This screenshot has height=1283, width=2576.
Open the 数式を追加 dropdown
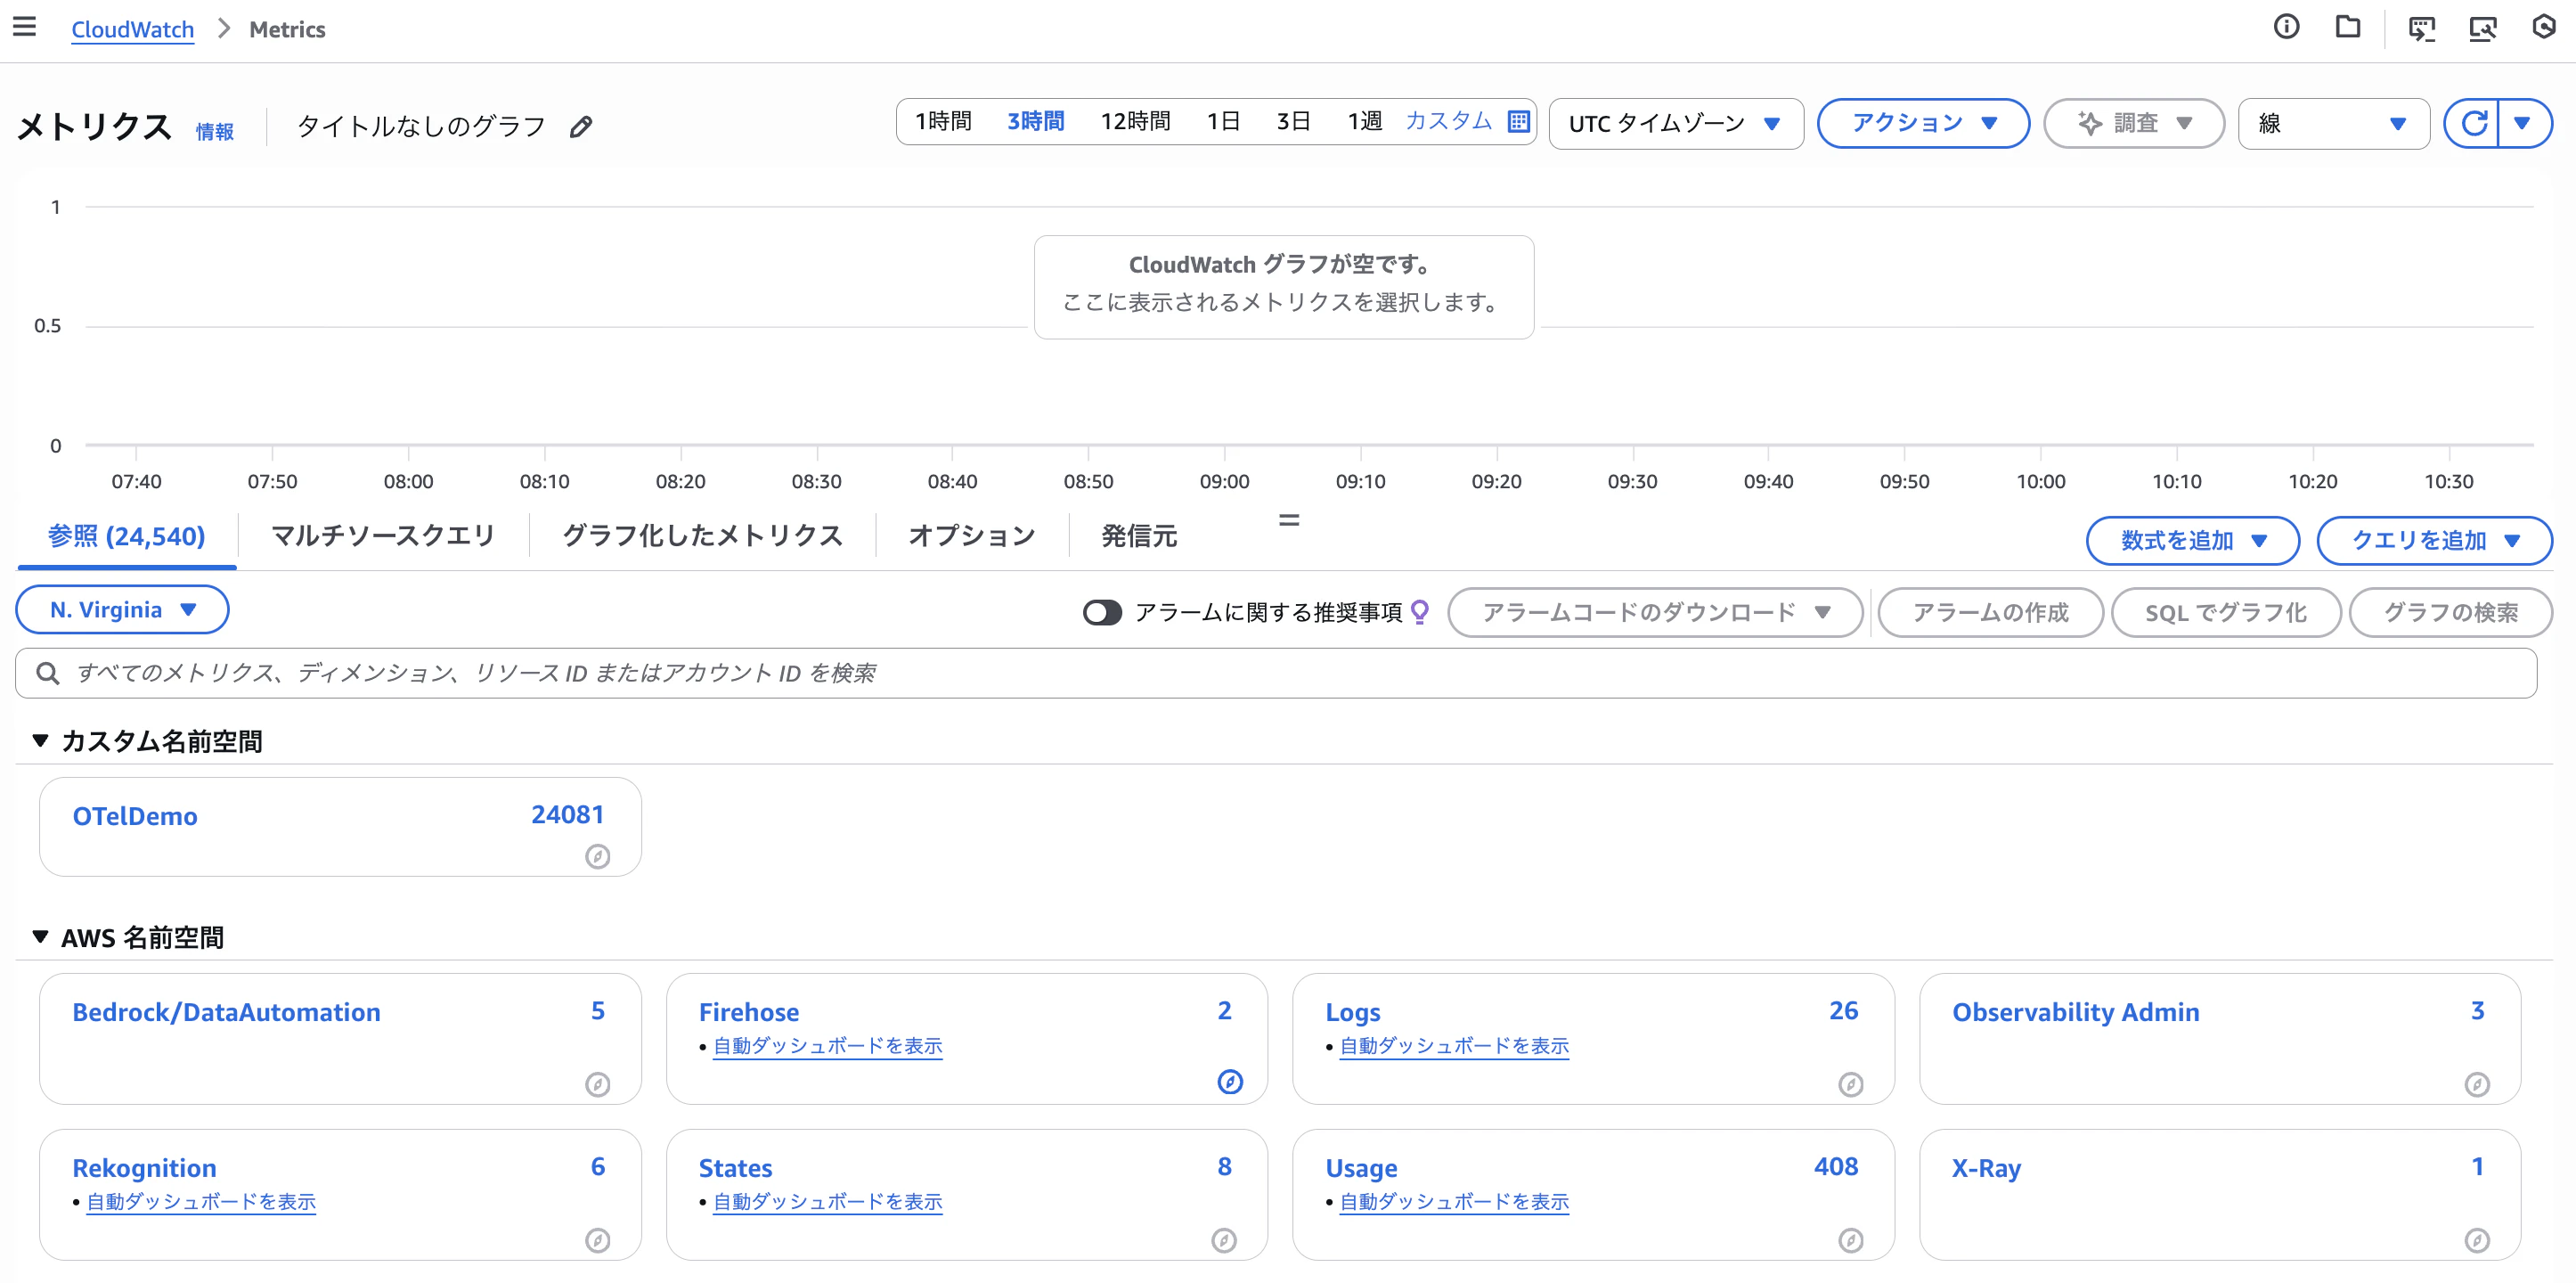(x=2192, y=540)
